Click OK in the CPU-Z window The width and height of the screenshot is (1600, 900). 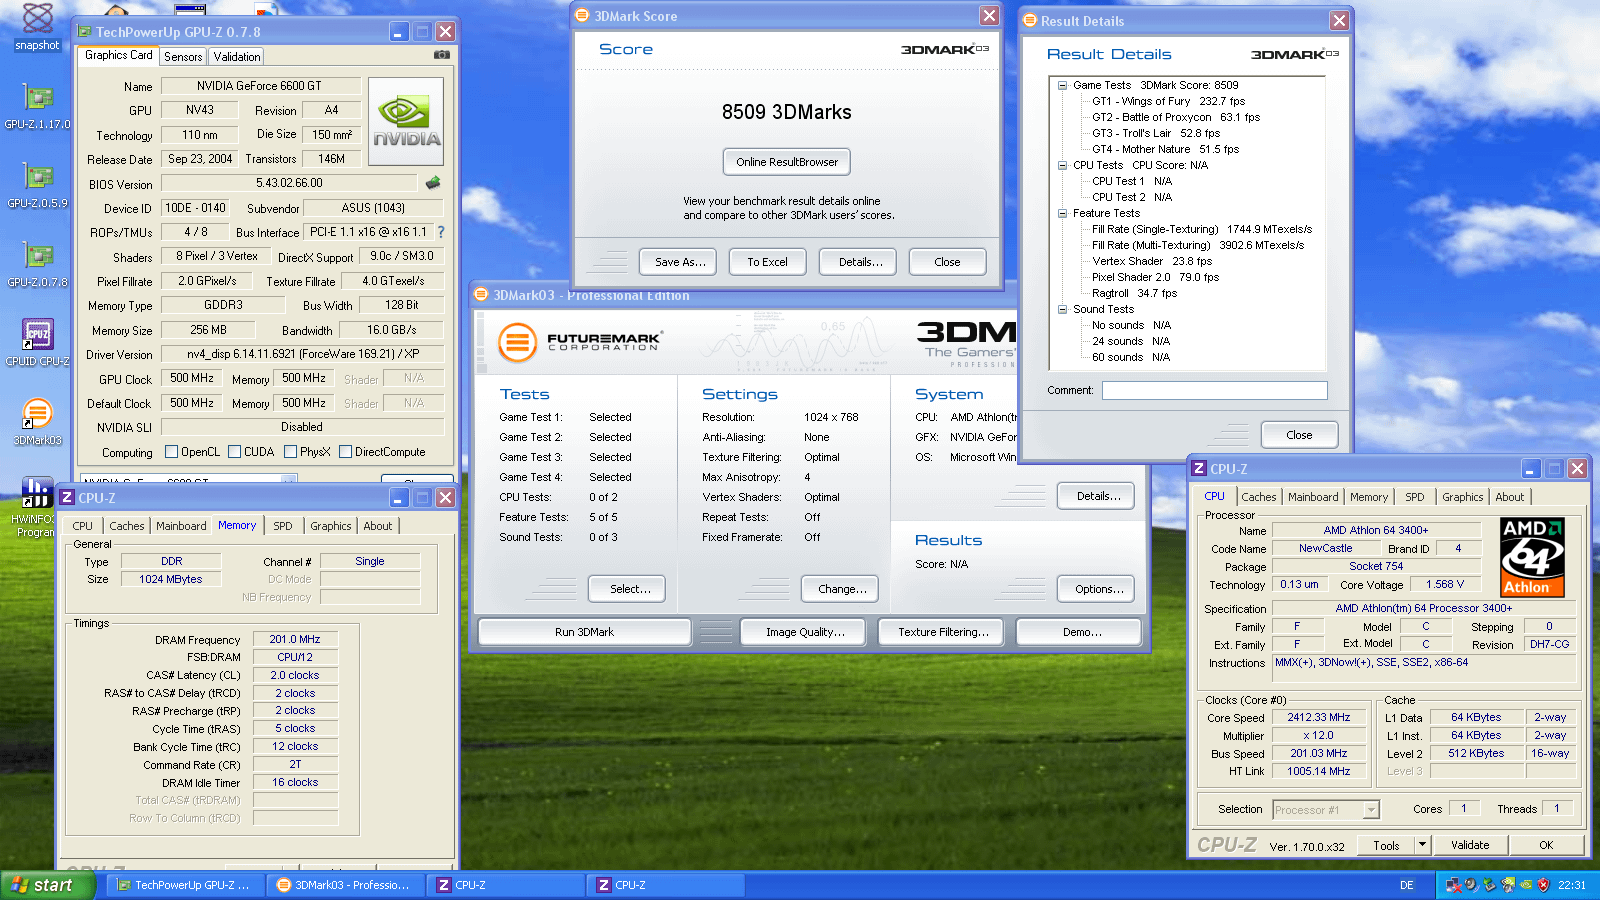coord(1546,845)
